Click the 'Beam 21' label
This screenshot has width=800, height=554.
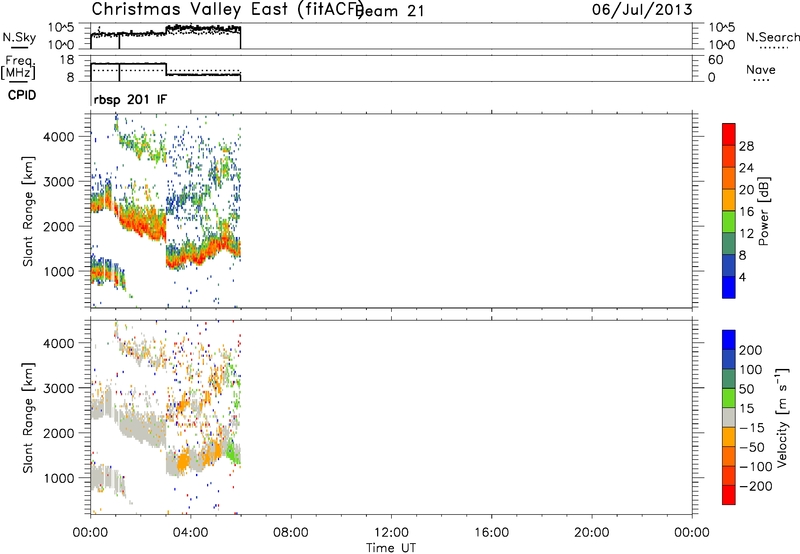tap(392, 11)
